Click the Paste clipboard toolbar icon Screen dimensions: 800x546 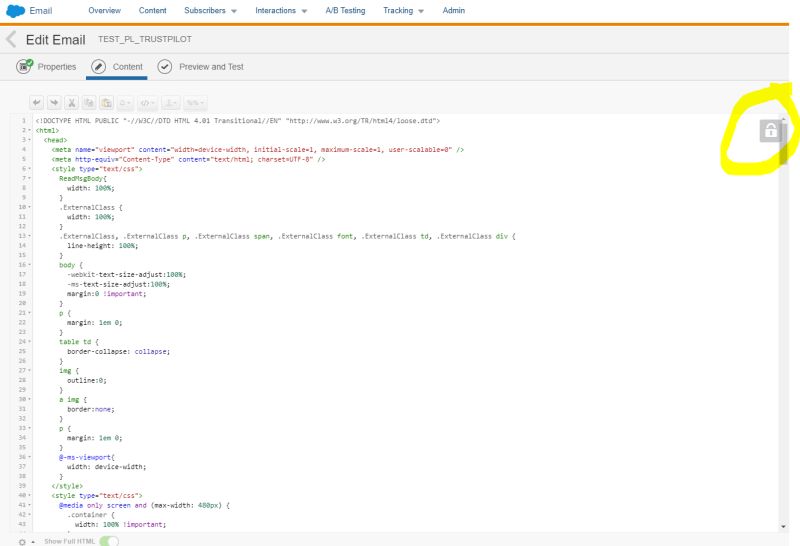[106, 103]
